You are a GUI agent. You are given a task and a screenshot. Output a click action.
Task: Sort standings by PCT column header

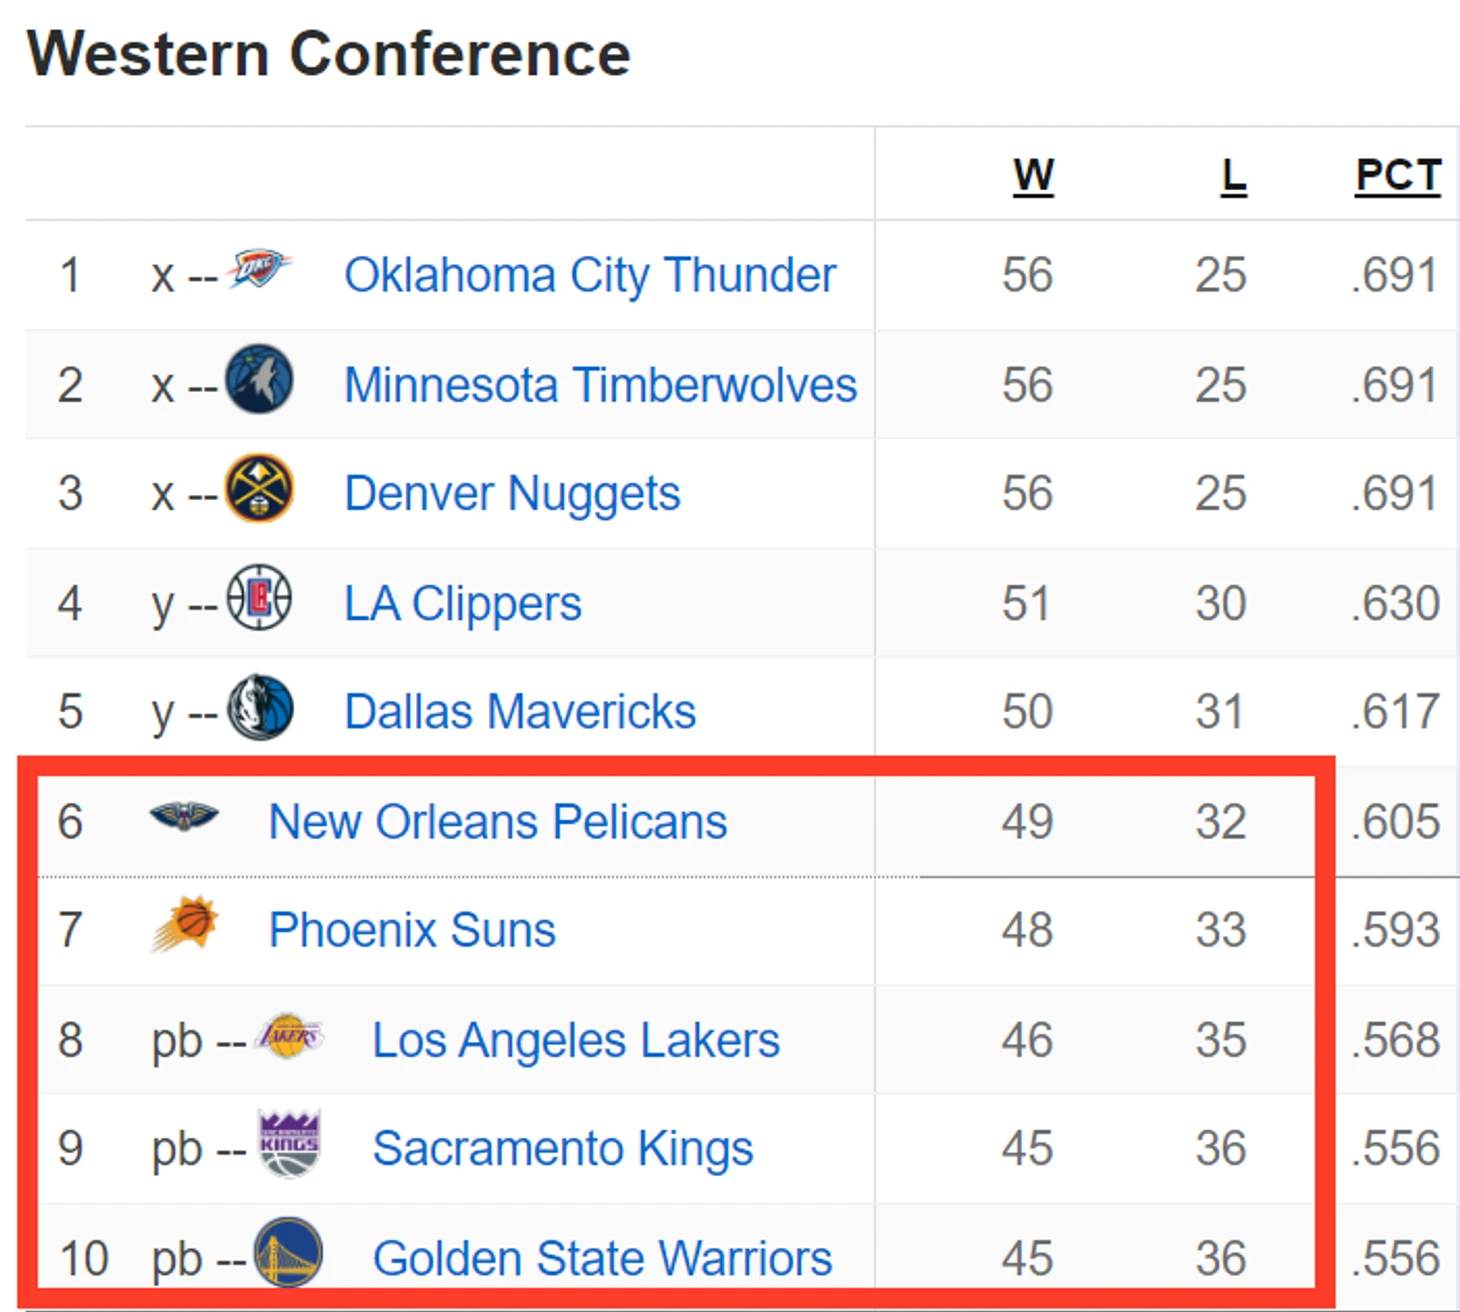(1398, 176)
